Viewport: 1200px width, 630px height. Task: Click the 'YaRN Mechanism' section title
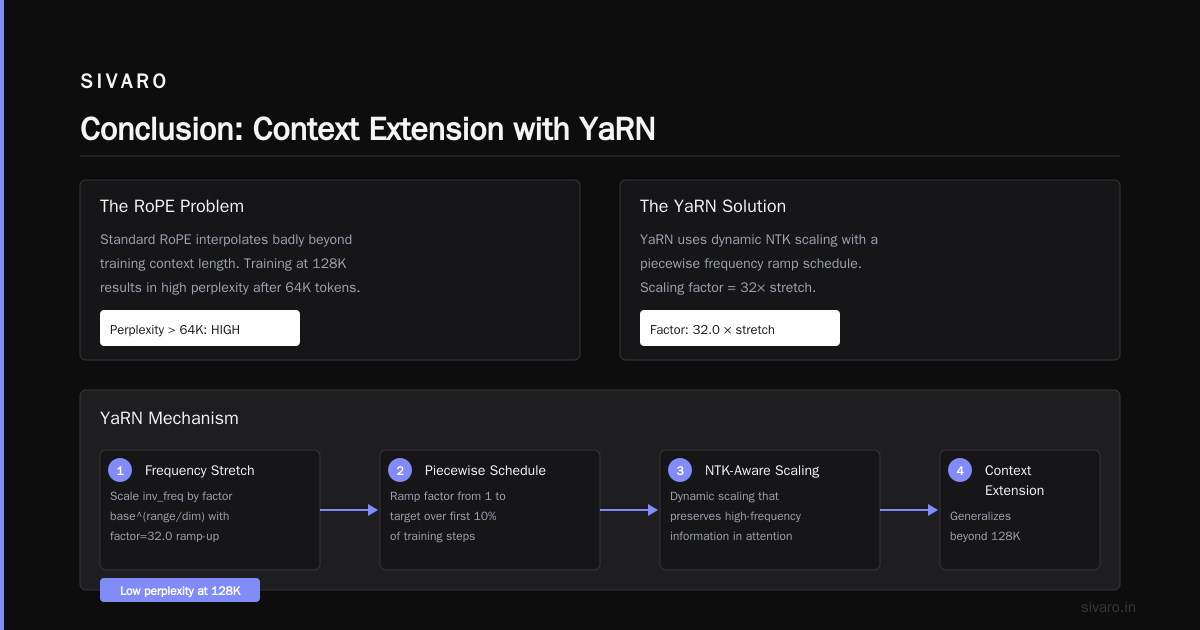tap(169, 418)
